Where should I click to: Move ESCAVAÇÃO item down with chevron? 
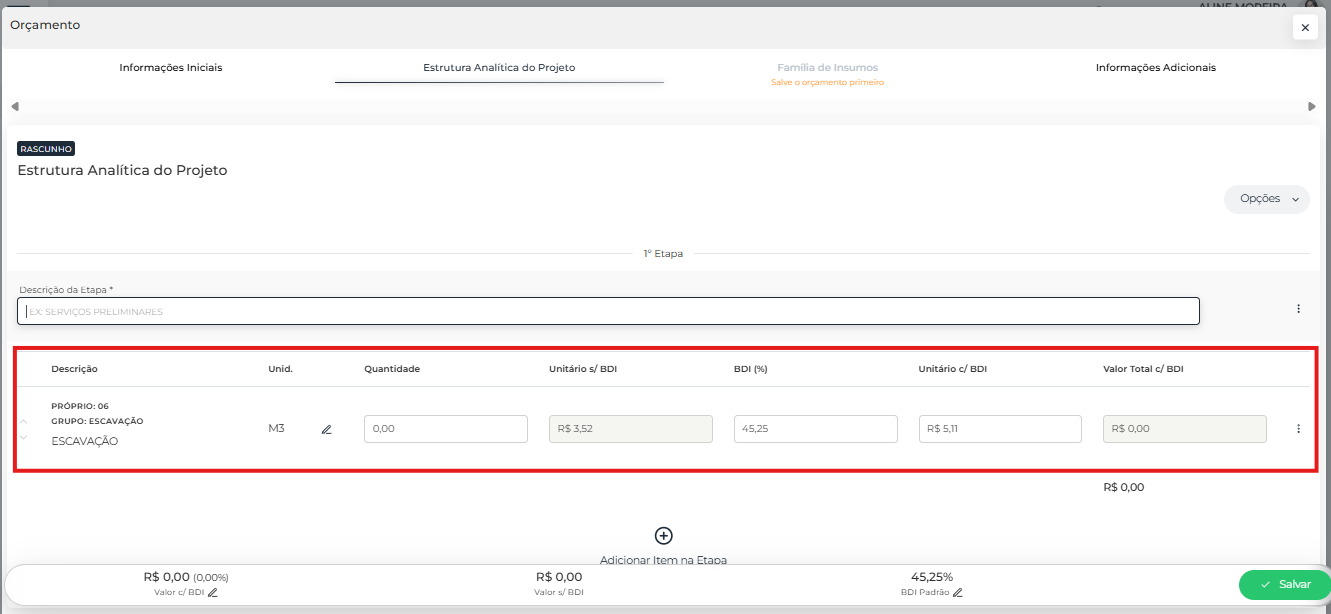coord(24,437)
